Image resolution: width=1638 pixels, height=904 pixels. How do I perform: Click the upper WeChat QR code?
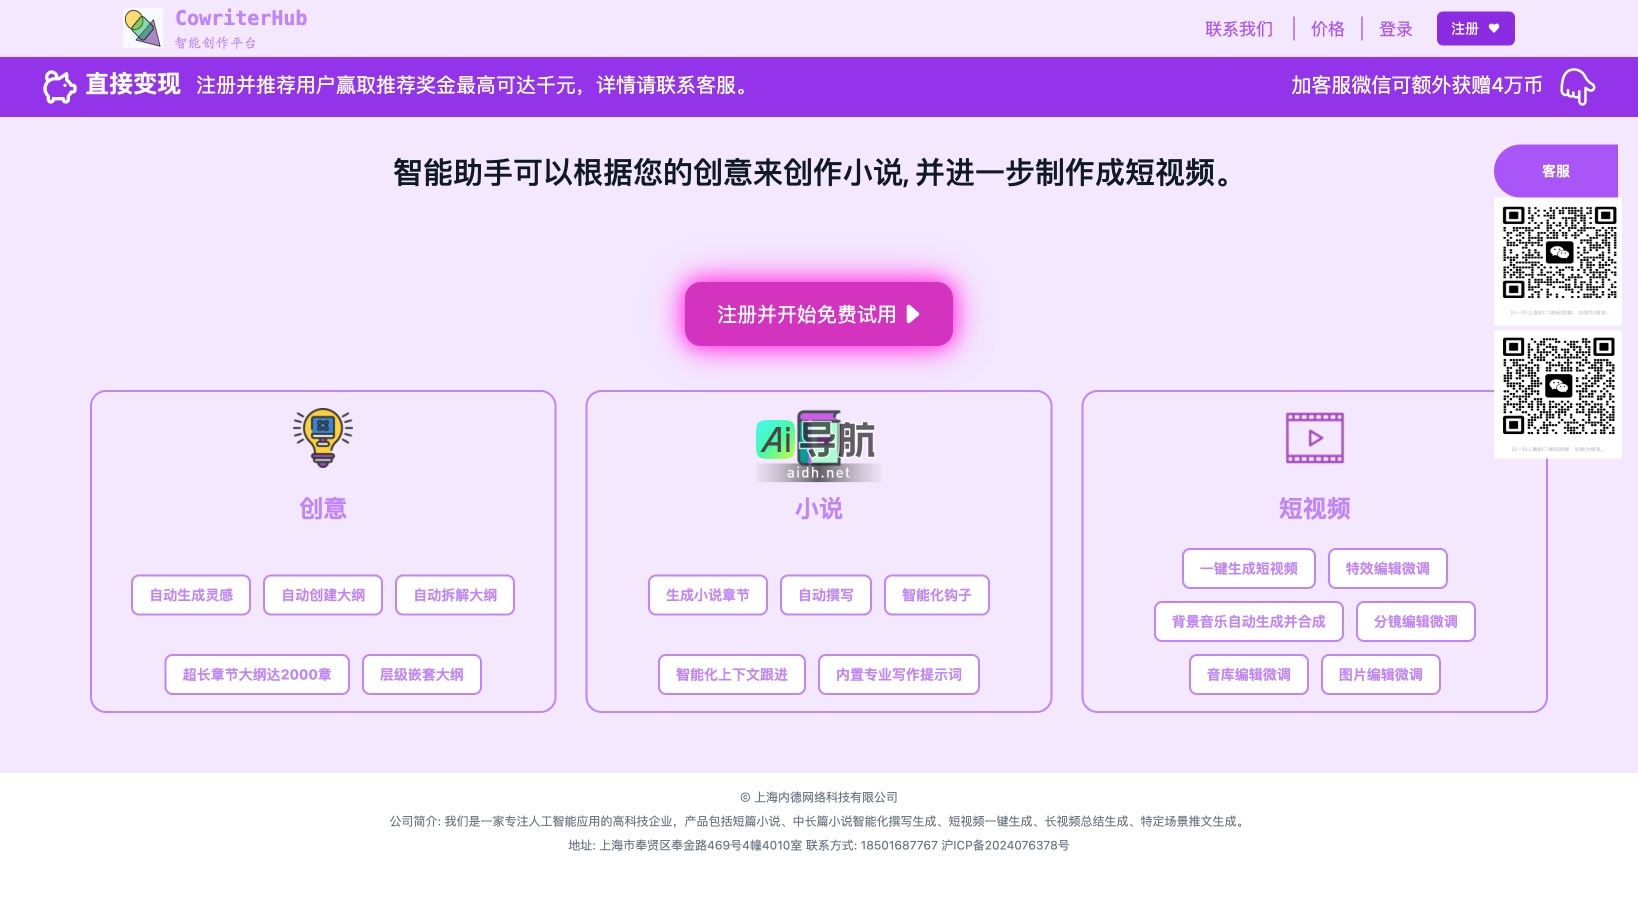[x=1558, y=253]
